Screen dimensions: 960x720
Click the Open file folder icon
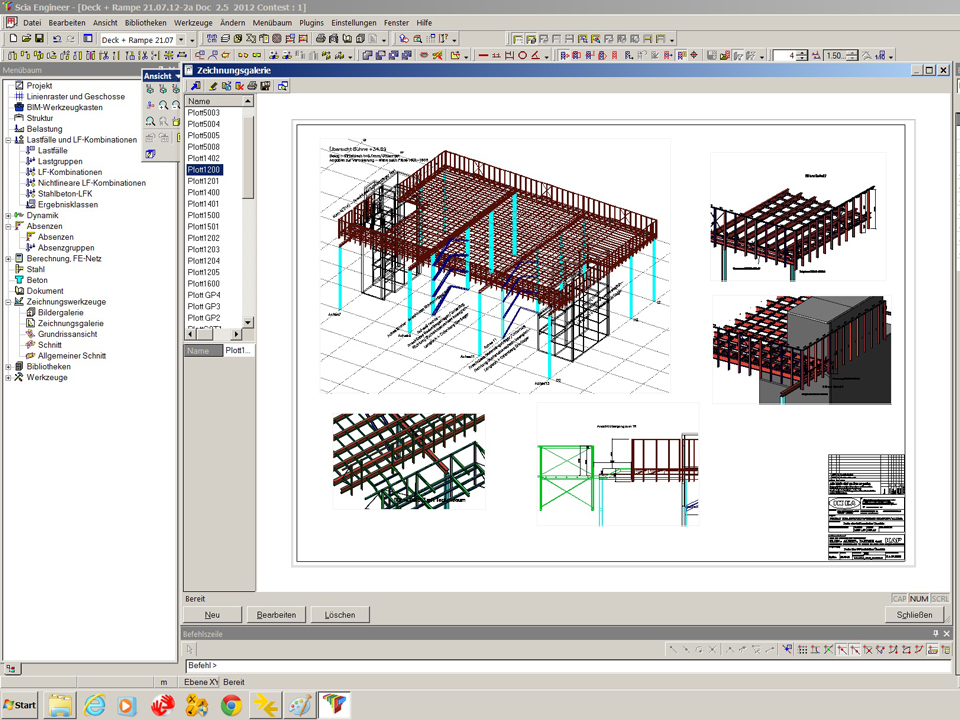[26, 39]
